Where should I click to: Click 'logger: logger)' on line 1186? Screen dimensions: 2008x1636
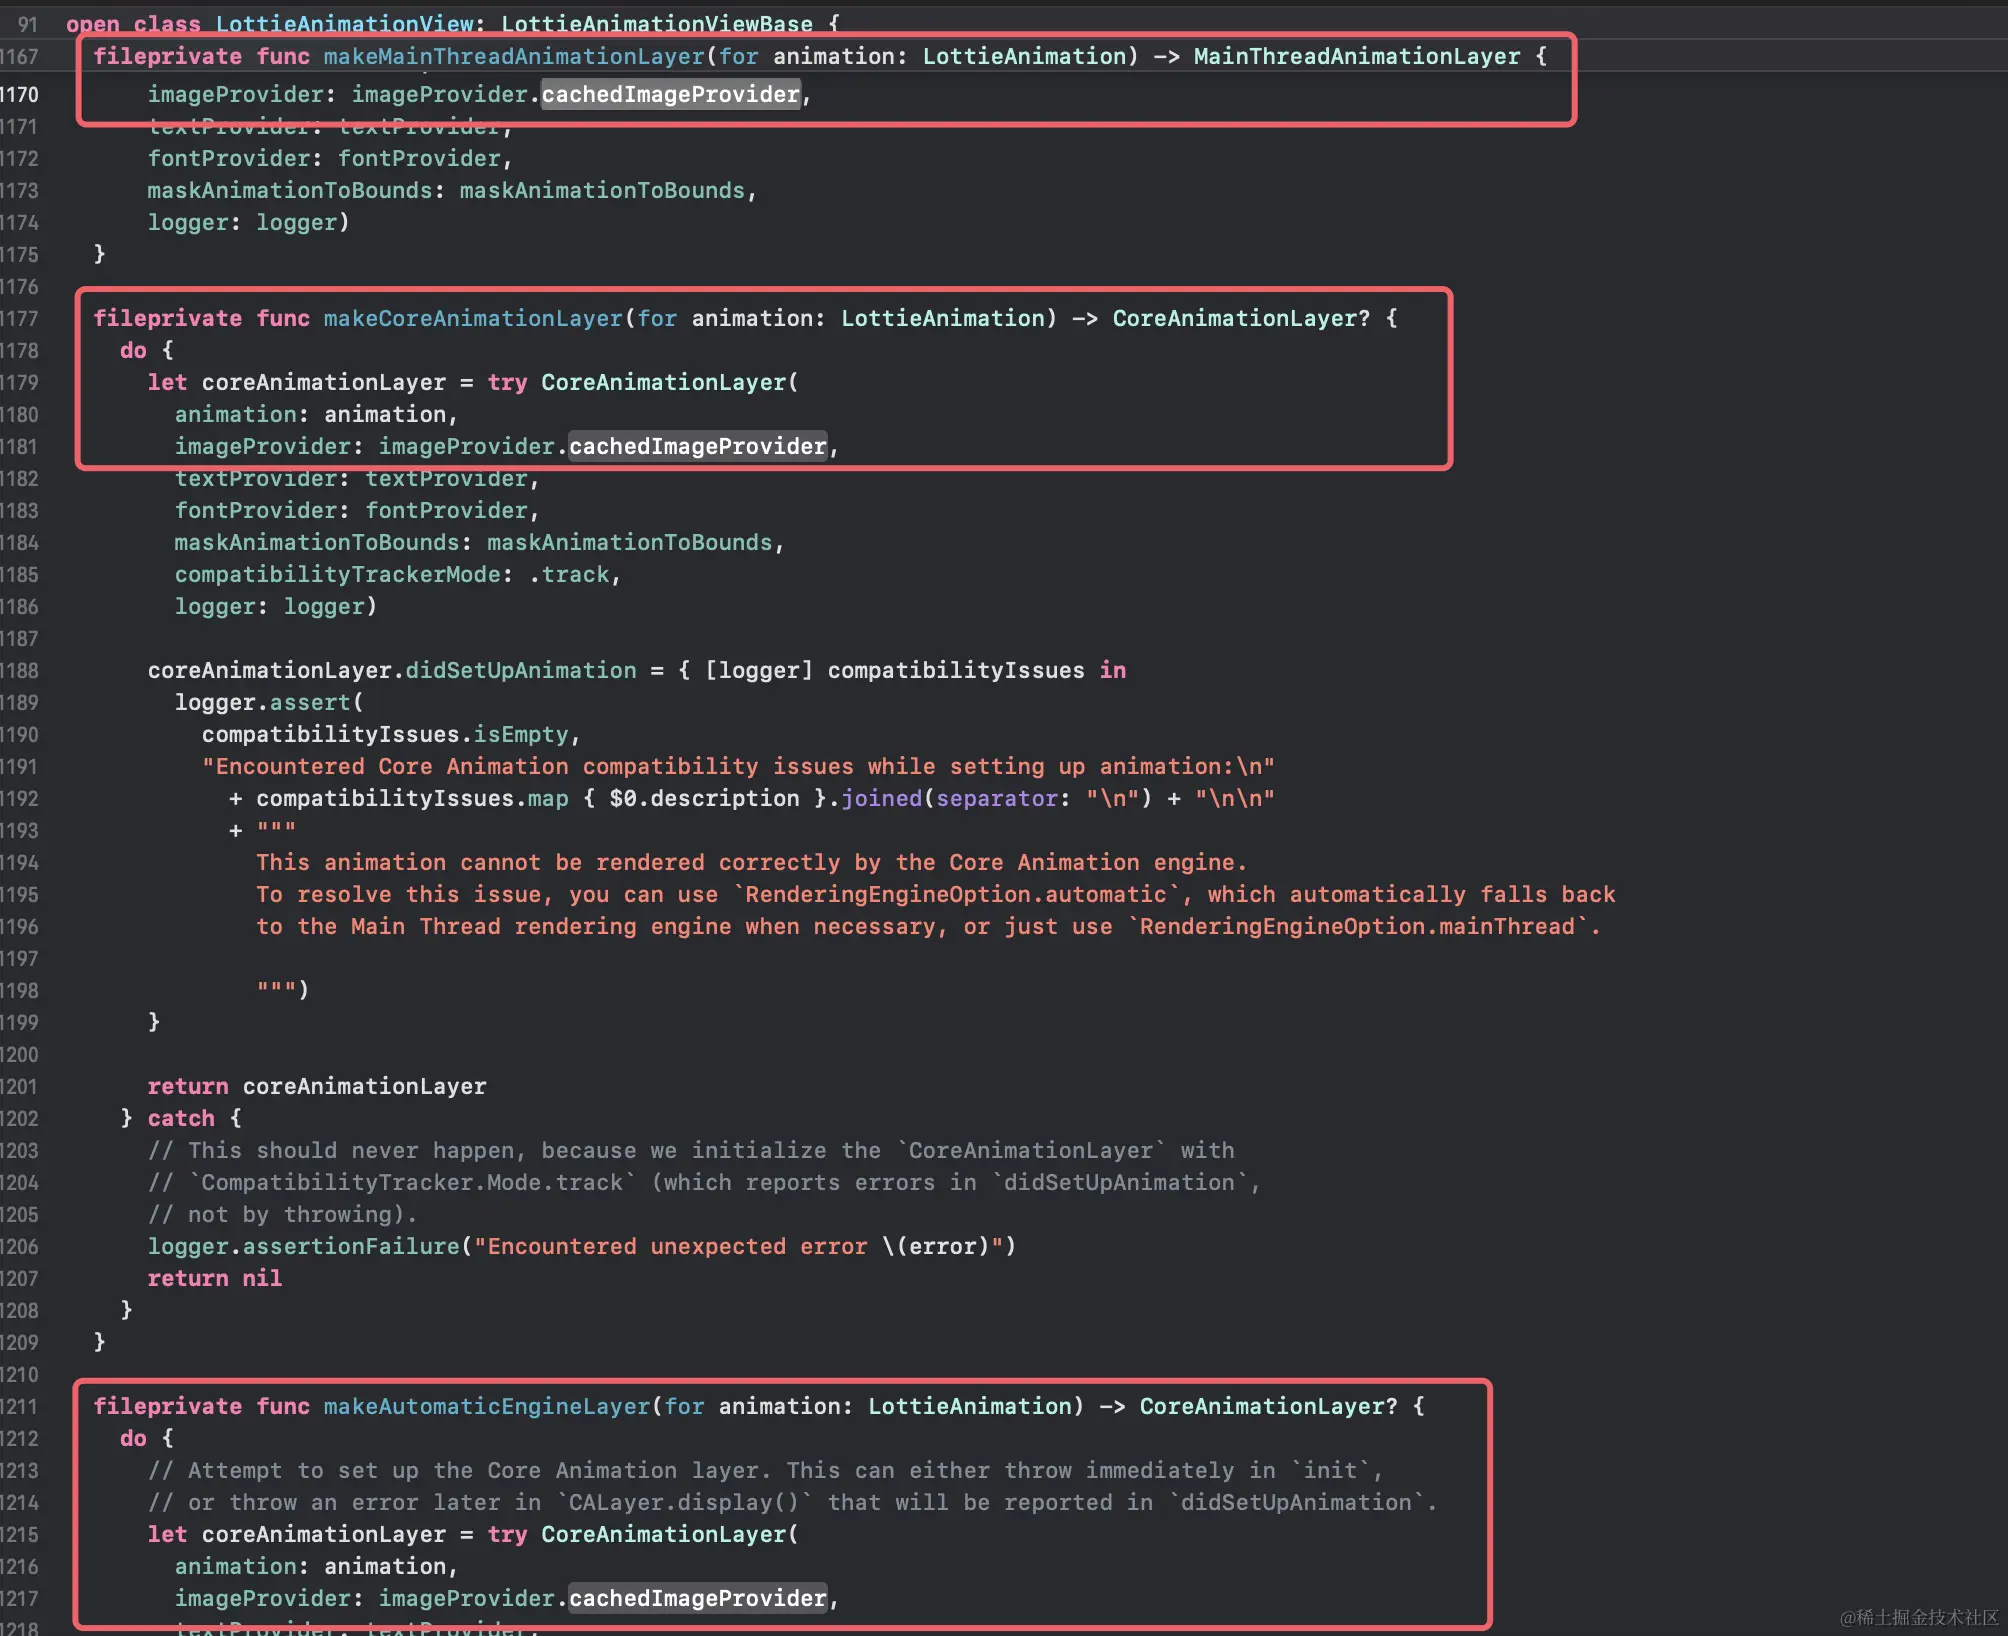[x=276, y=607]
